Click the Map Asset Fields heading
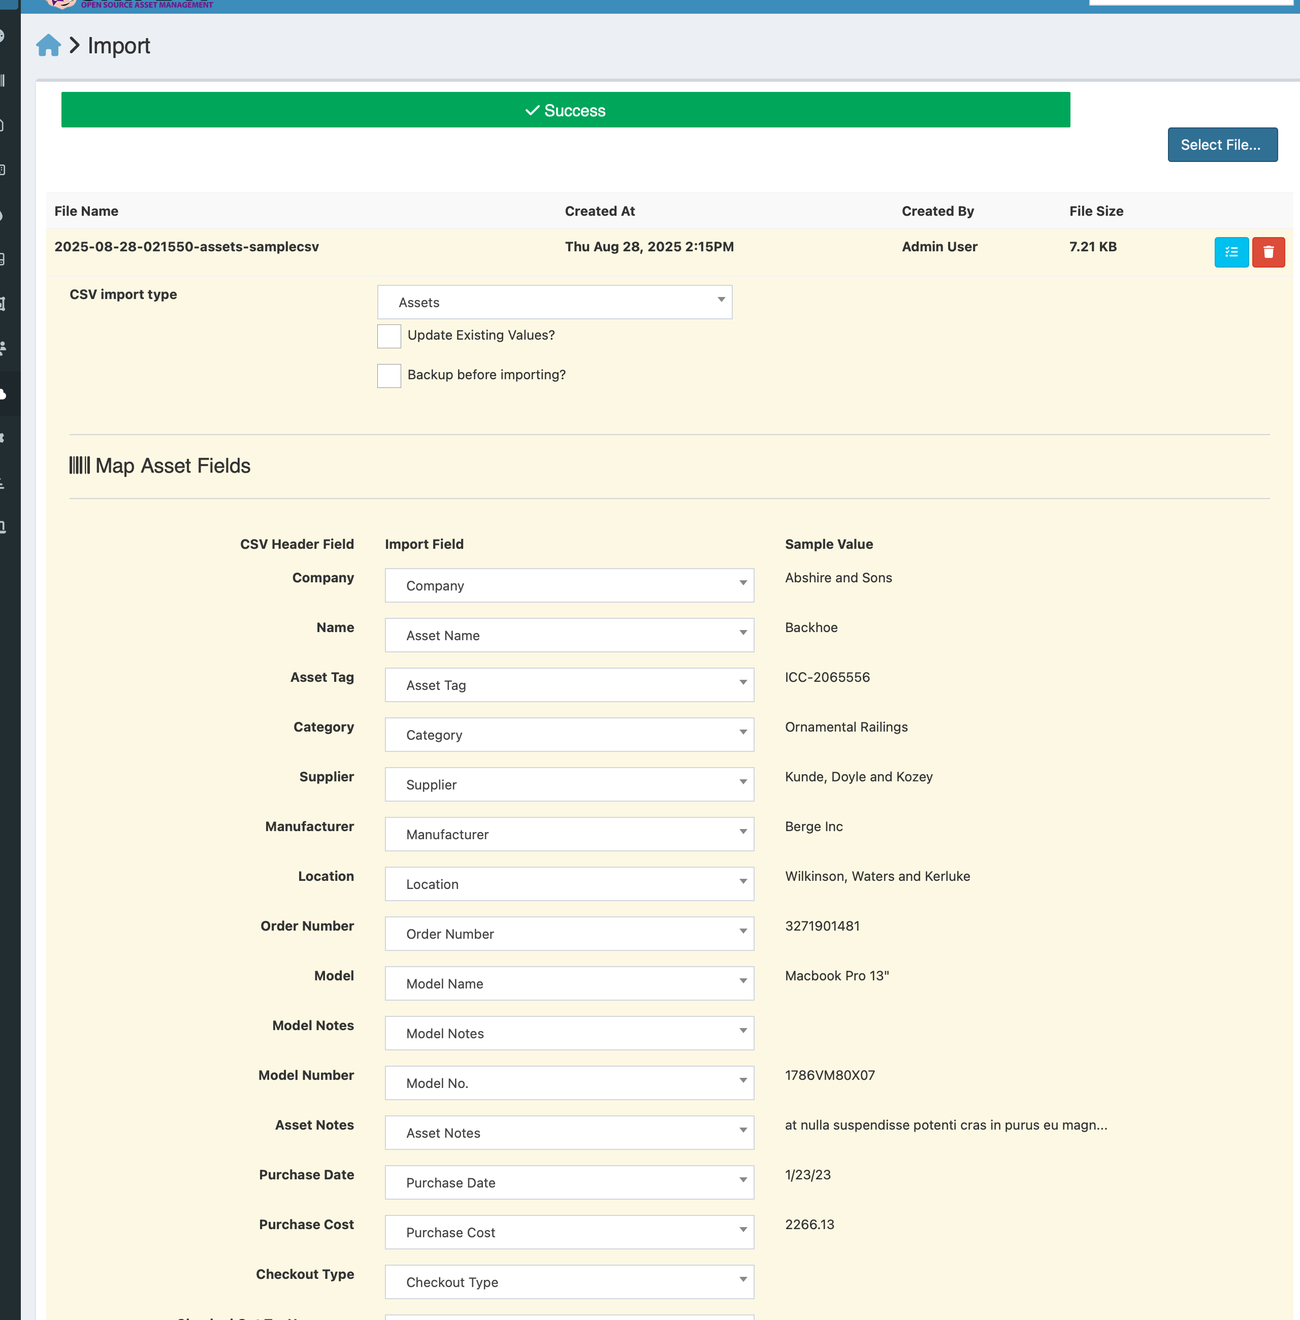The width and height of the screenshot is (1300, 1320). tap(160, 466)
